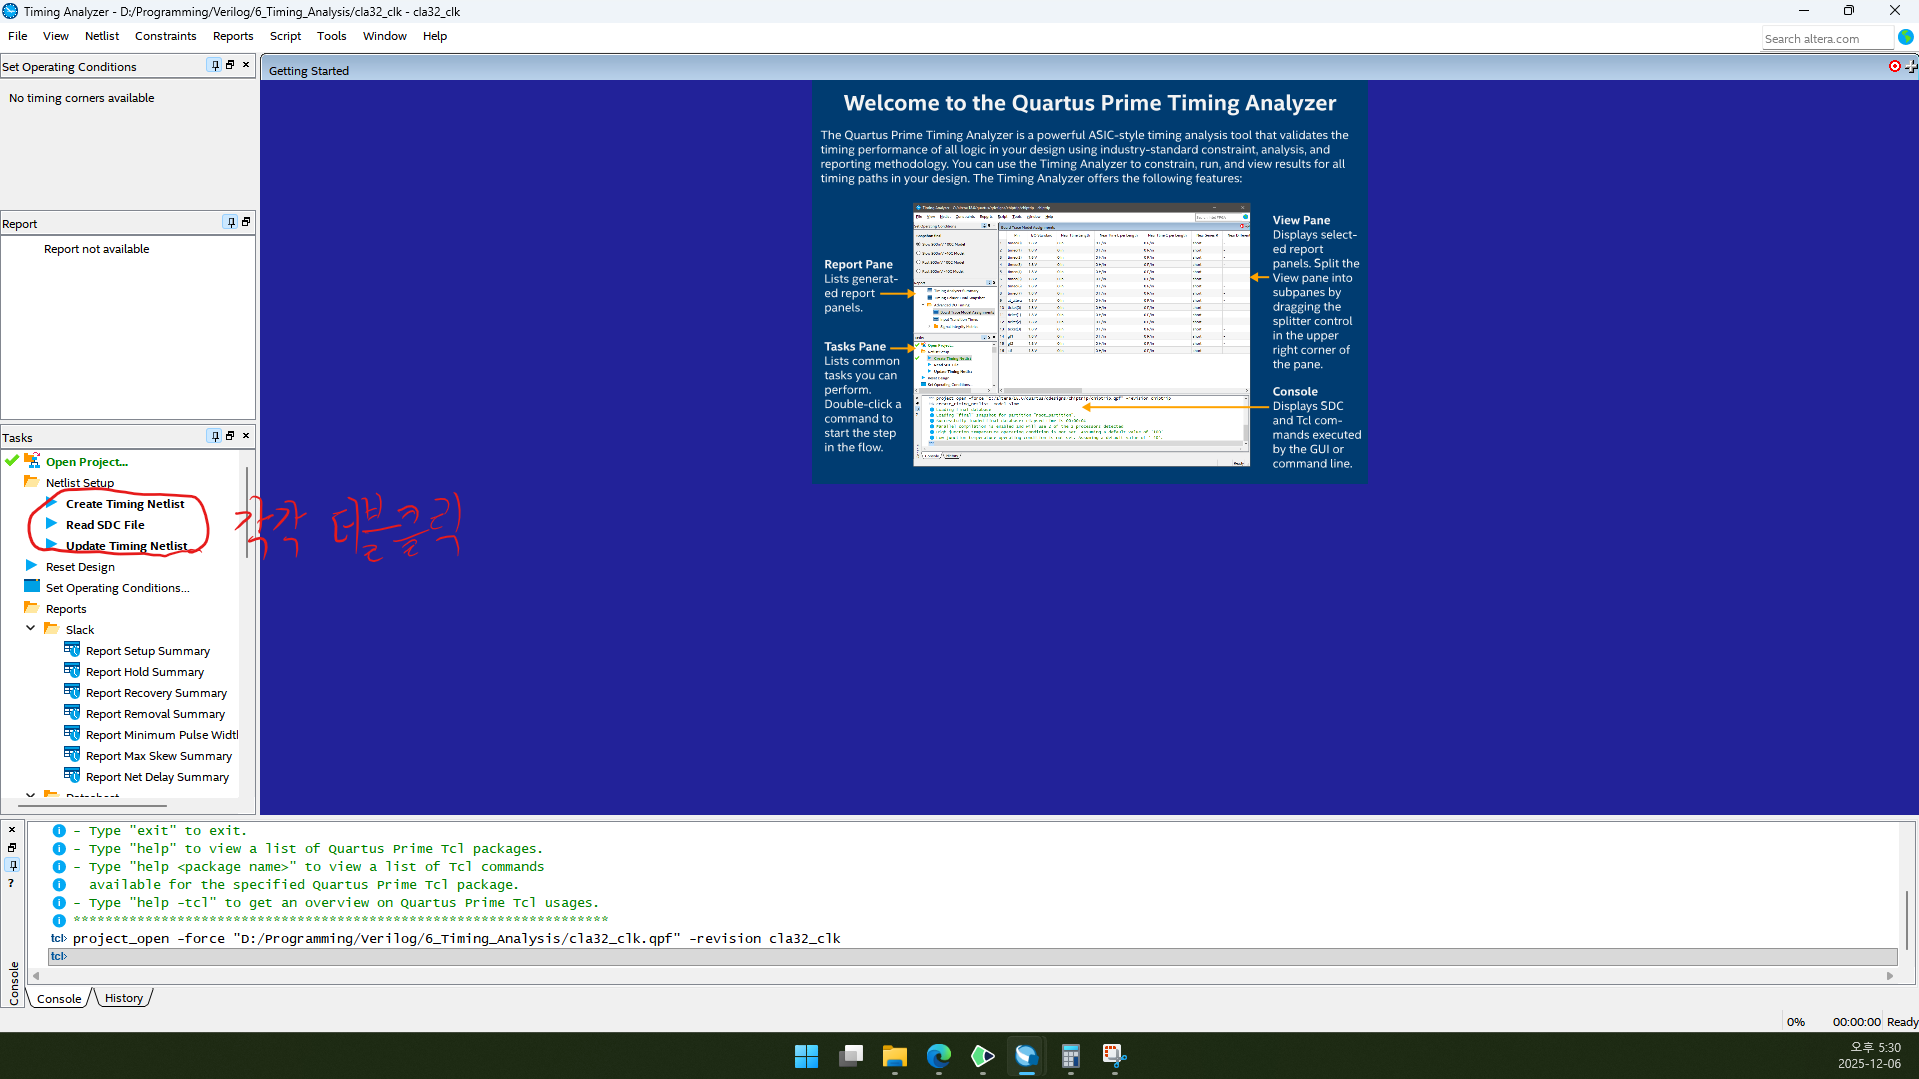Image resolution: width=1919 pixels, height=1079 pixels.
Task: Run Report Setup Summary
Action: [147, 650]
